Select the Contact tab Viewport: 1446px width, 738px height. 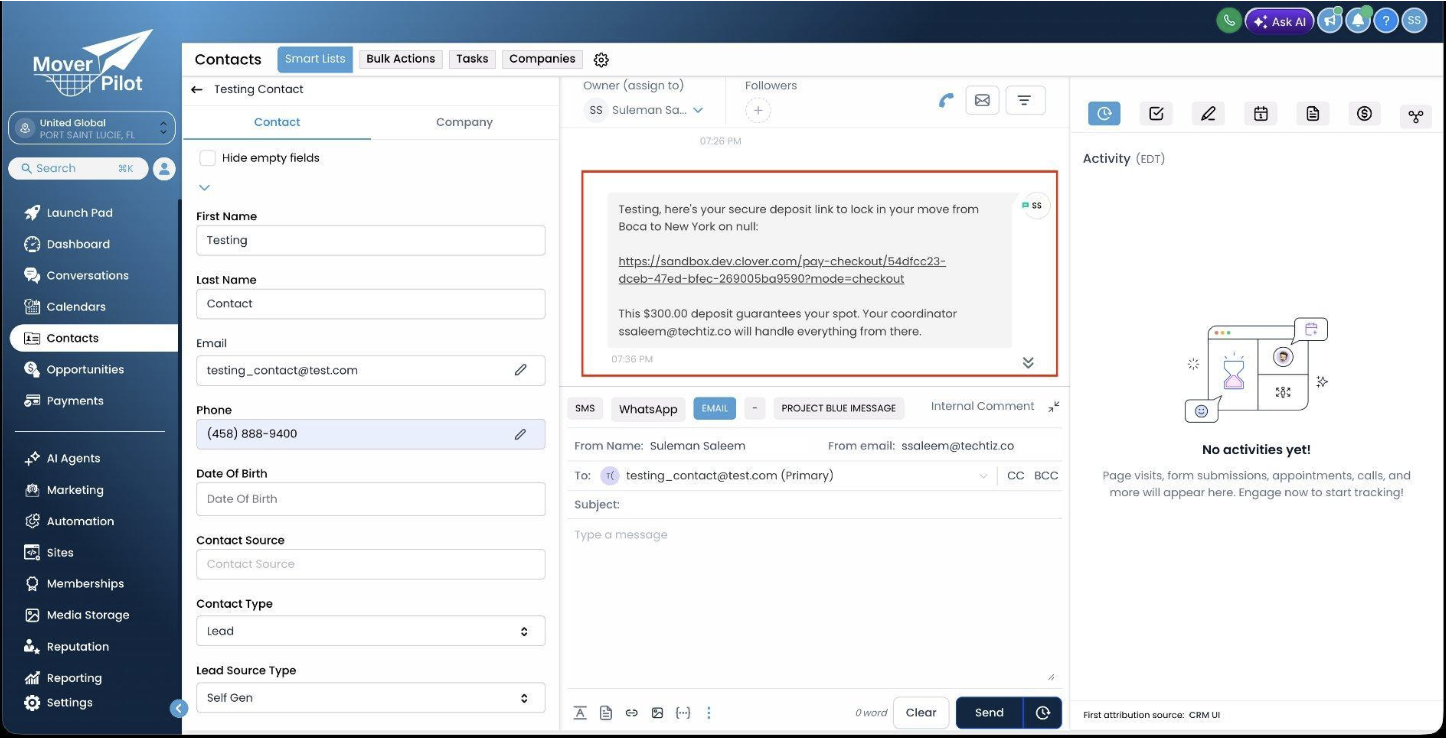(277, 122)
